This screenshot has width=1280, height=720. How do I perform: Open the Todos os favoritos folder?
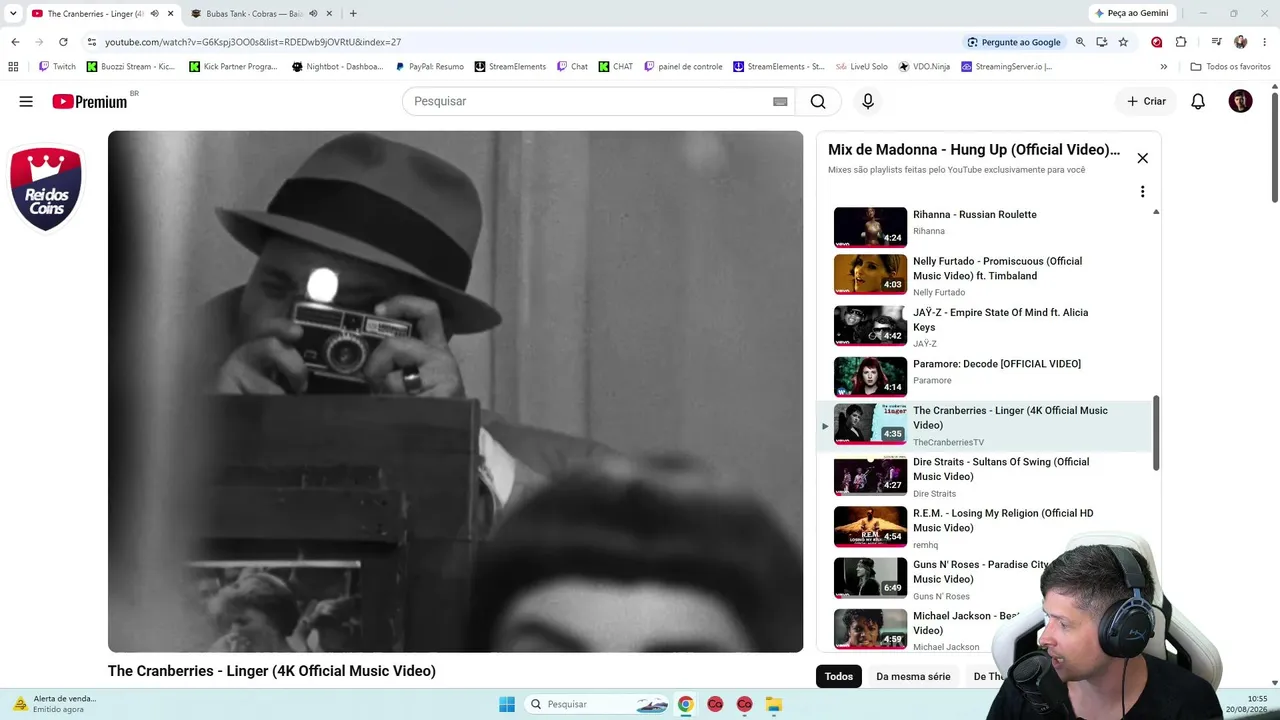coord(1230,67)
